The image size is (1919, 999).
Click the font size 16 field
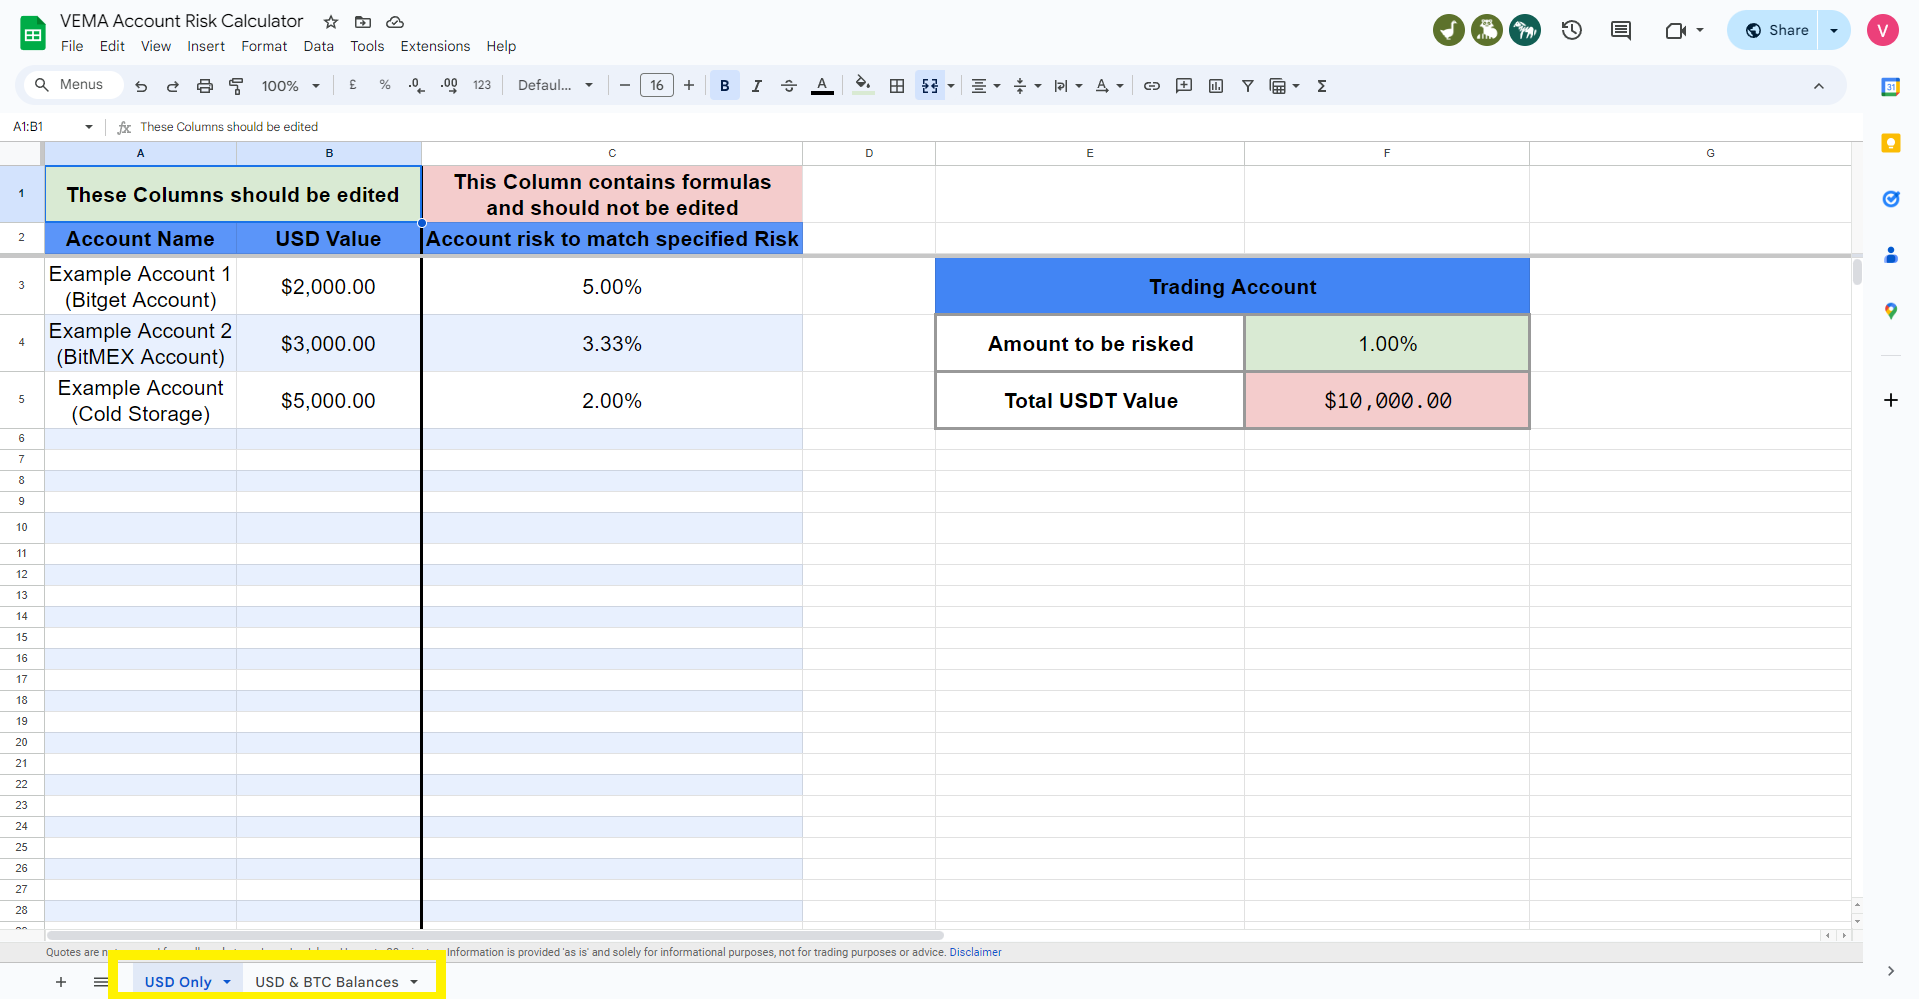coord(657,86)
